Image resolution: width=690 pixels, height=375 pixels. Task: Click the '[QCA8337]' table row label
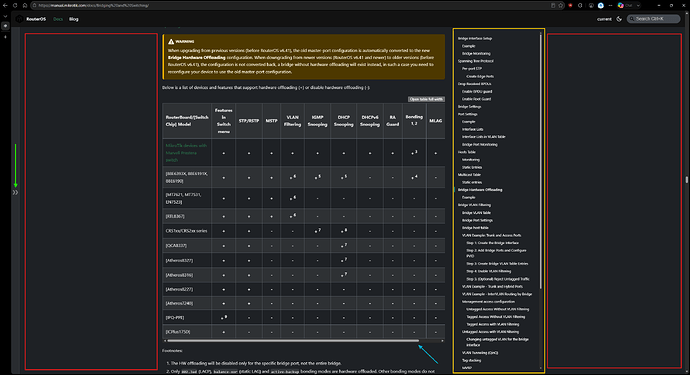(x=176, y=246)
